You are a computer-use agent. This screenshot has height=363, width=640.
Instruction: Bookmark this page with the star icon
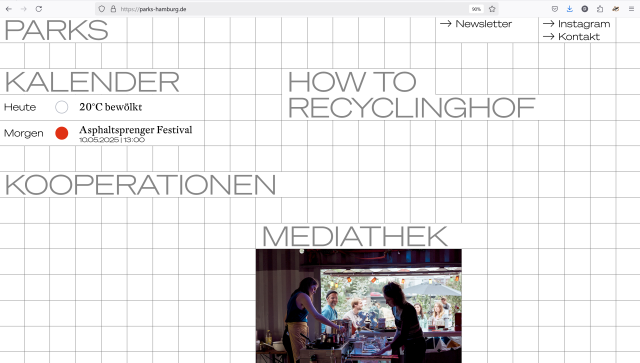click(x=492, y=9)
